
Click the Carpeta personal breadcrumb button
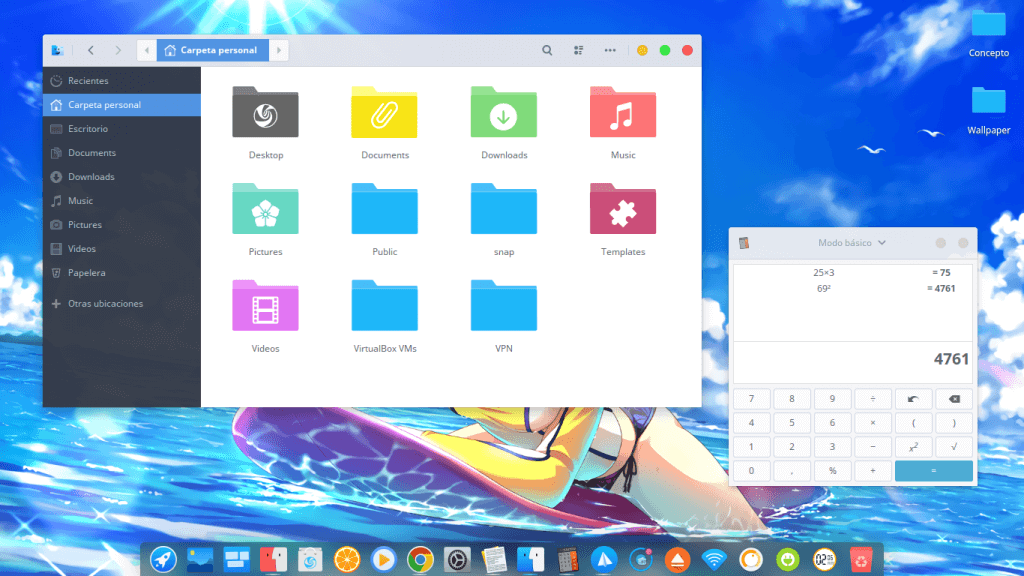(212, 50)
